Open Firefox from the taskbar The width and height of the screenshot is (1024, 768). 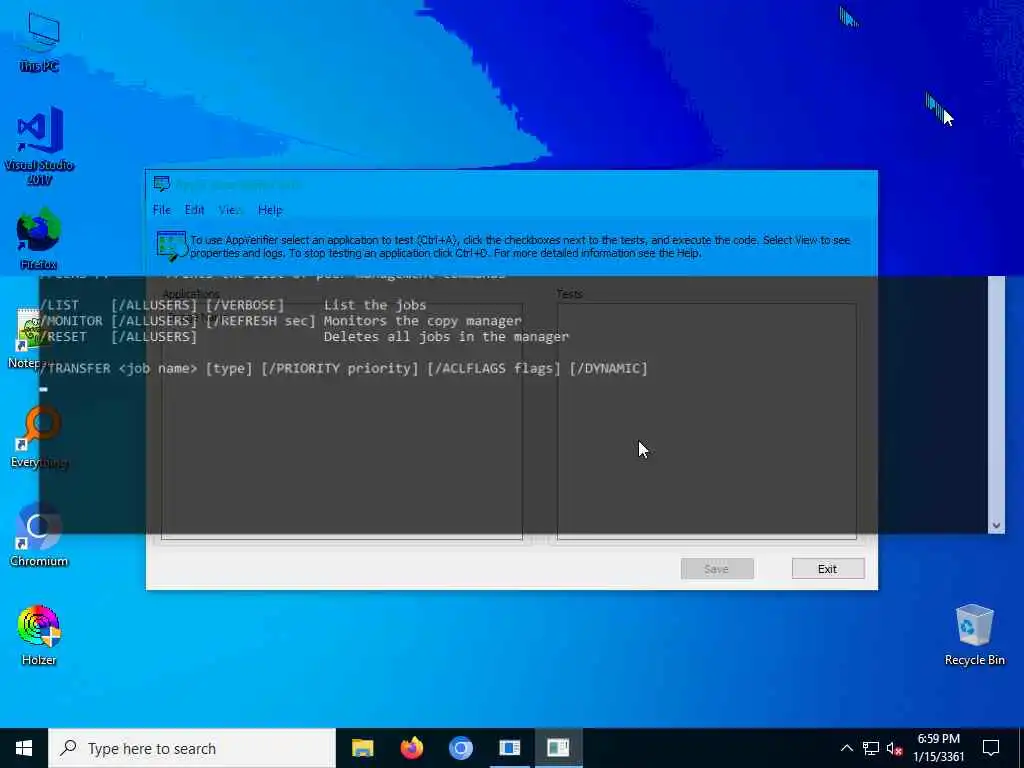point(411,748)
